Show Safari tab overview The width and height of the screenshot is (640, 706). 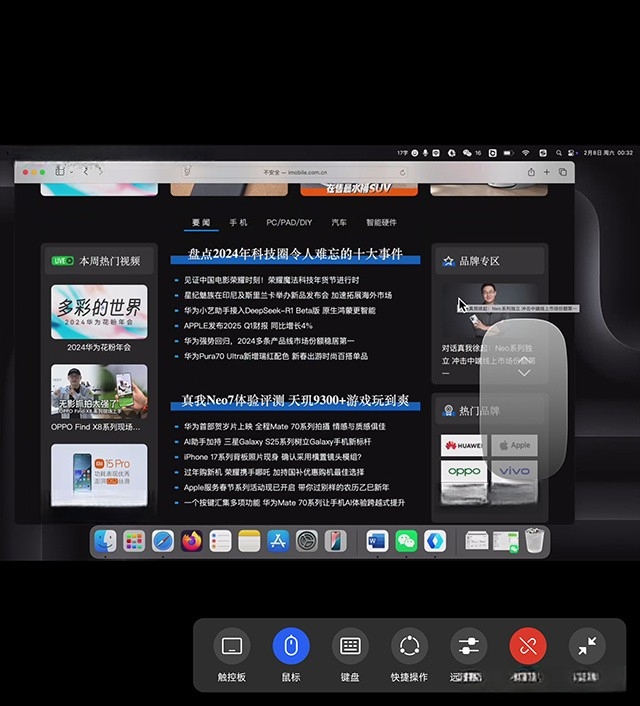[x=563, y=172]
